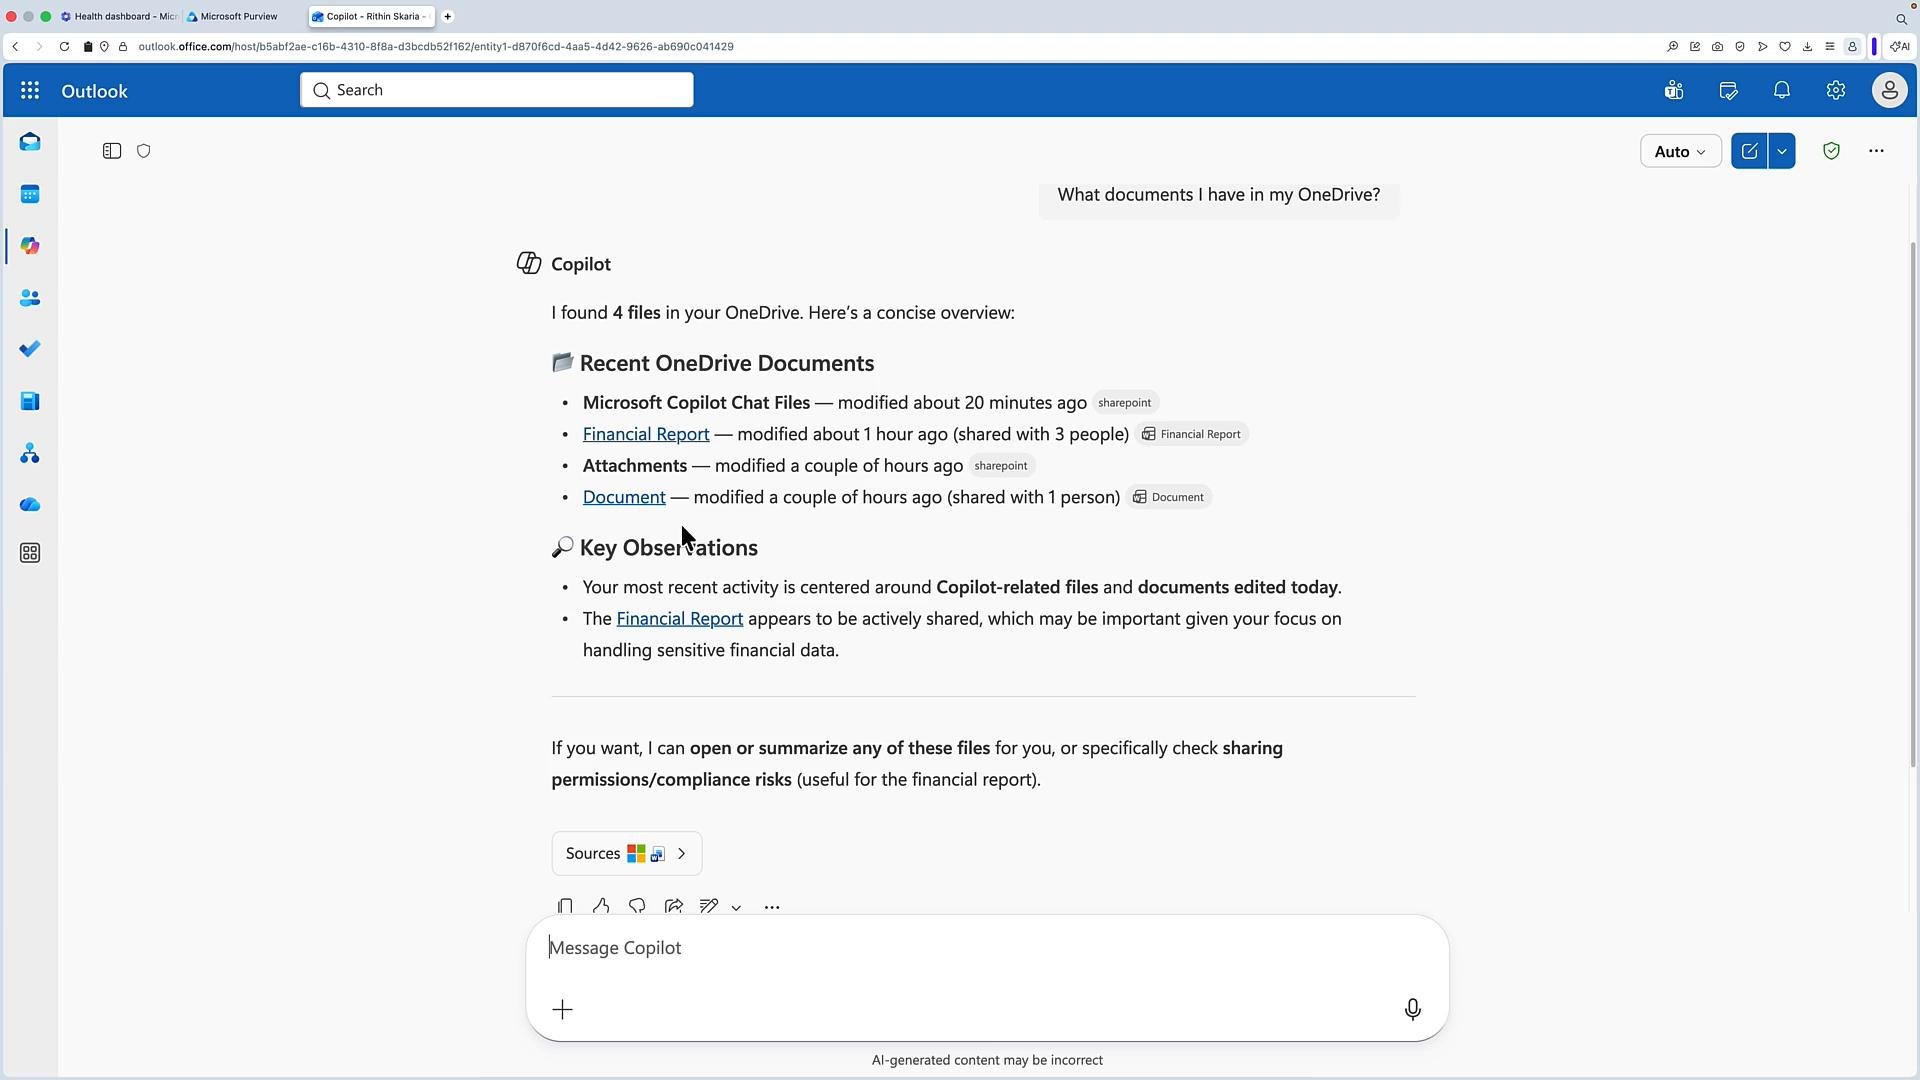
Task: Open the Calendar app in sidebar
Action: click(x=30, y=194)
